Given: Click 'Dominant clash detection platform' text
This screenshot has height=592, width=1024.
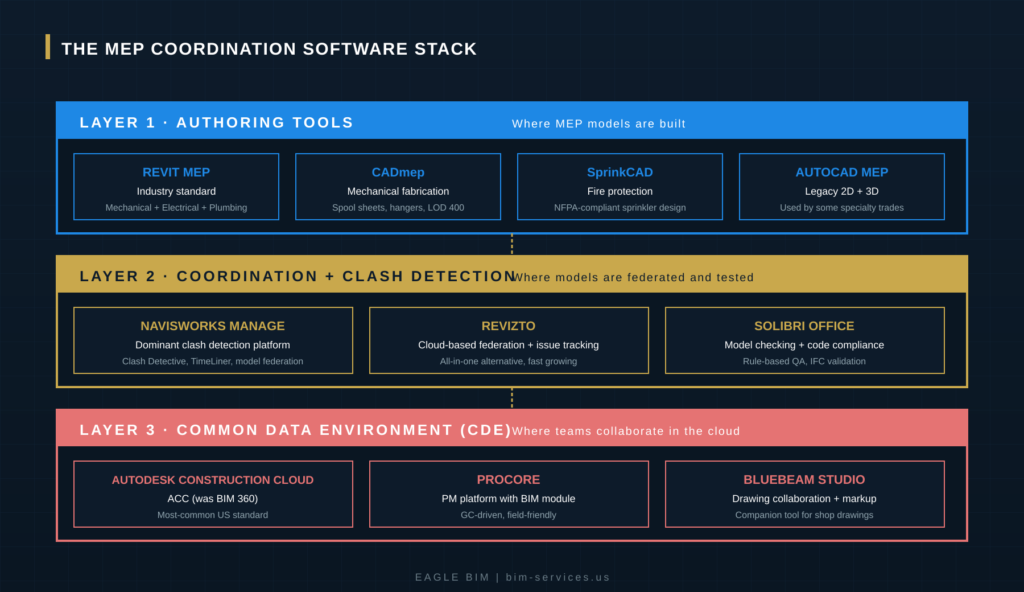Looking at the screenshot, I should pos(213,345).
